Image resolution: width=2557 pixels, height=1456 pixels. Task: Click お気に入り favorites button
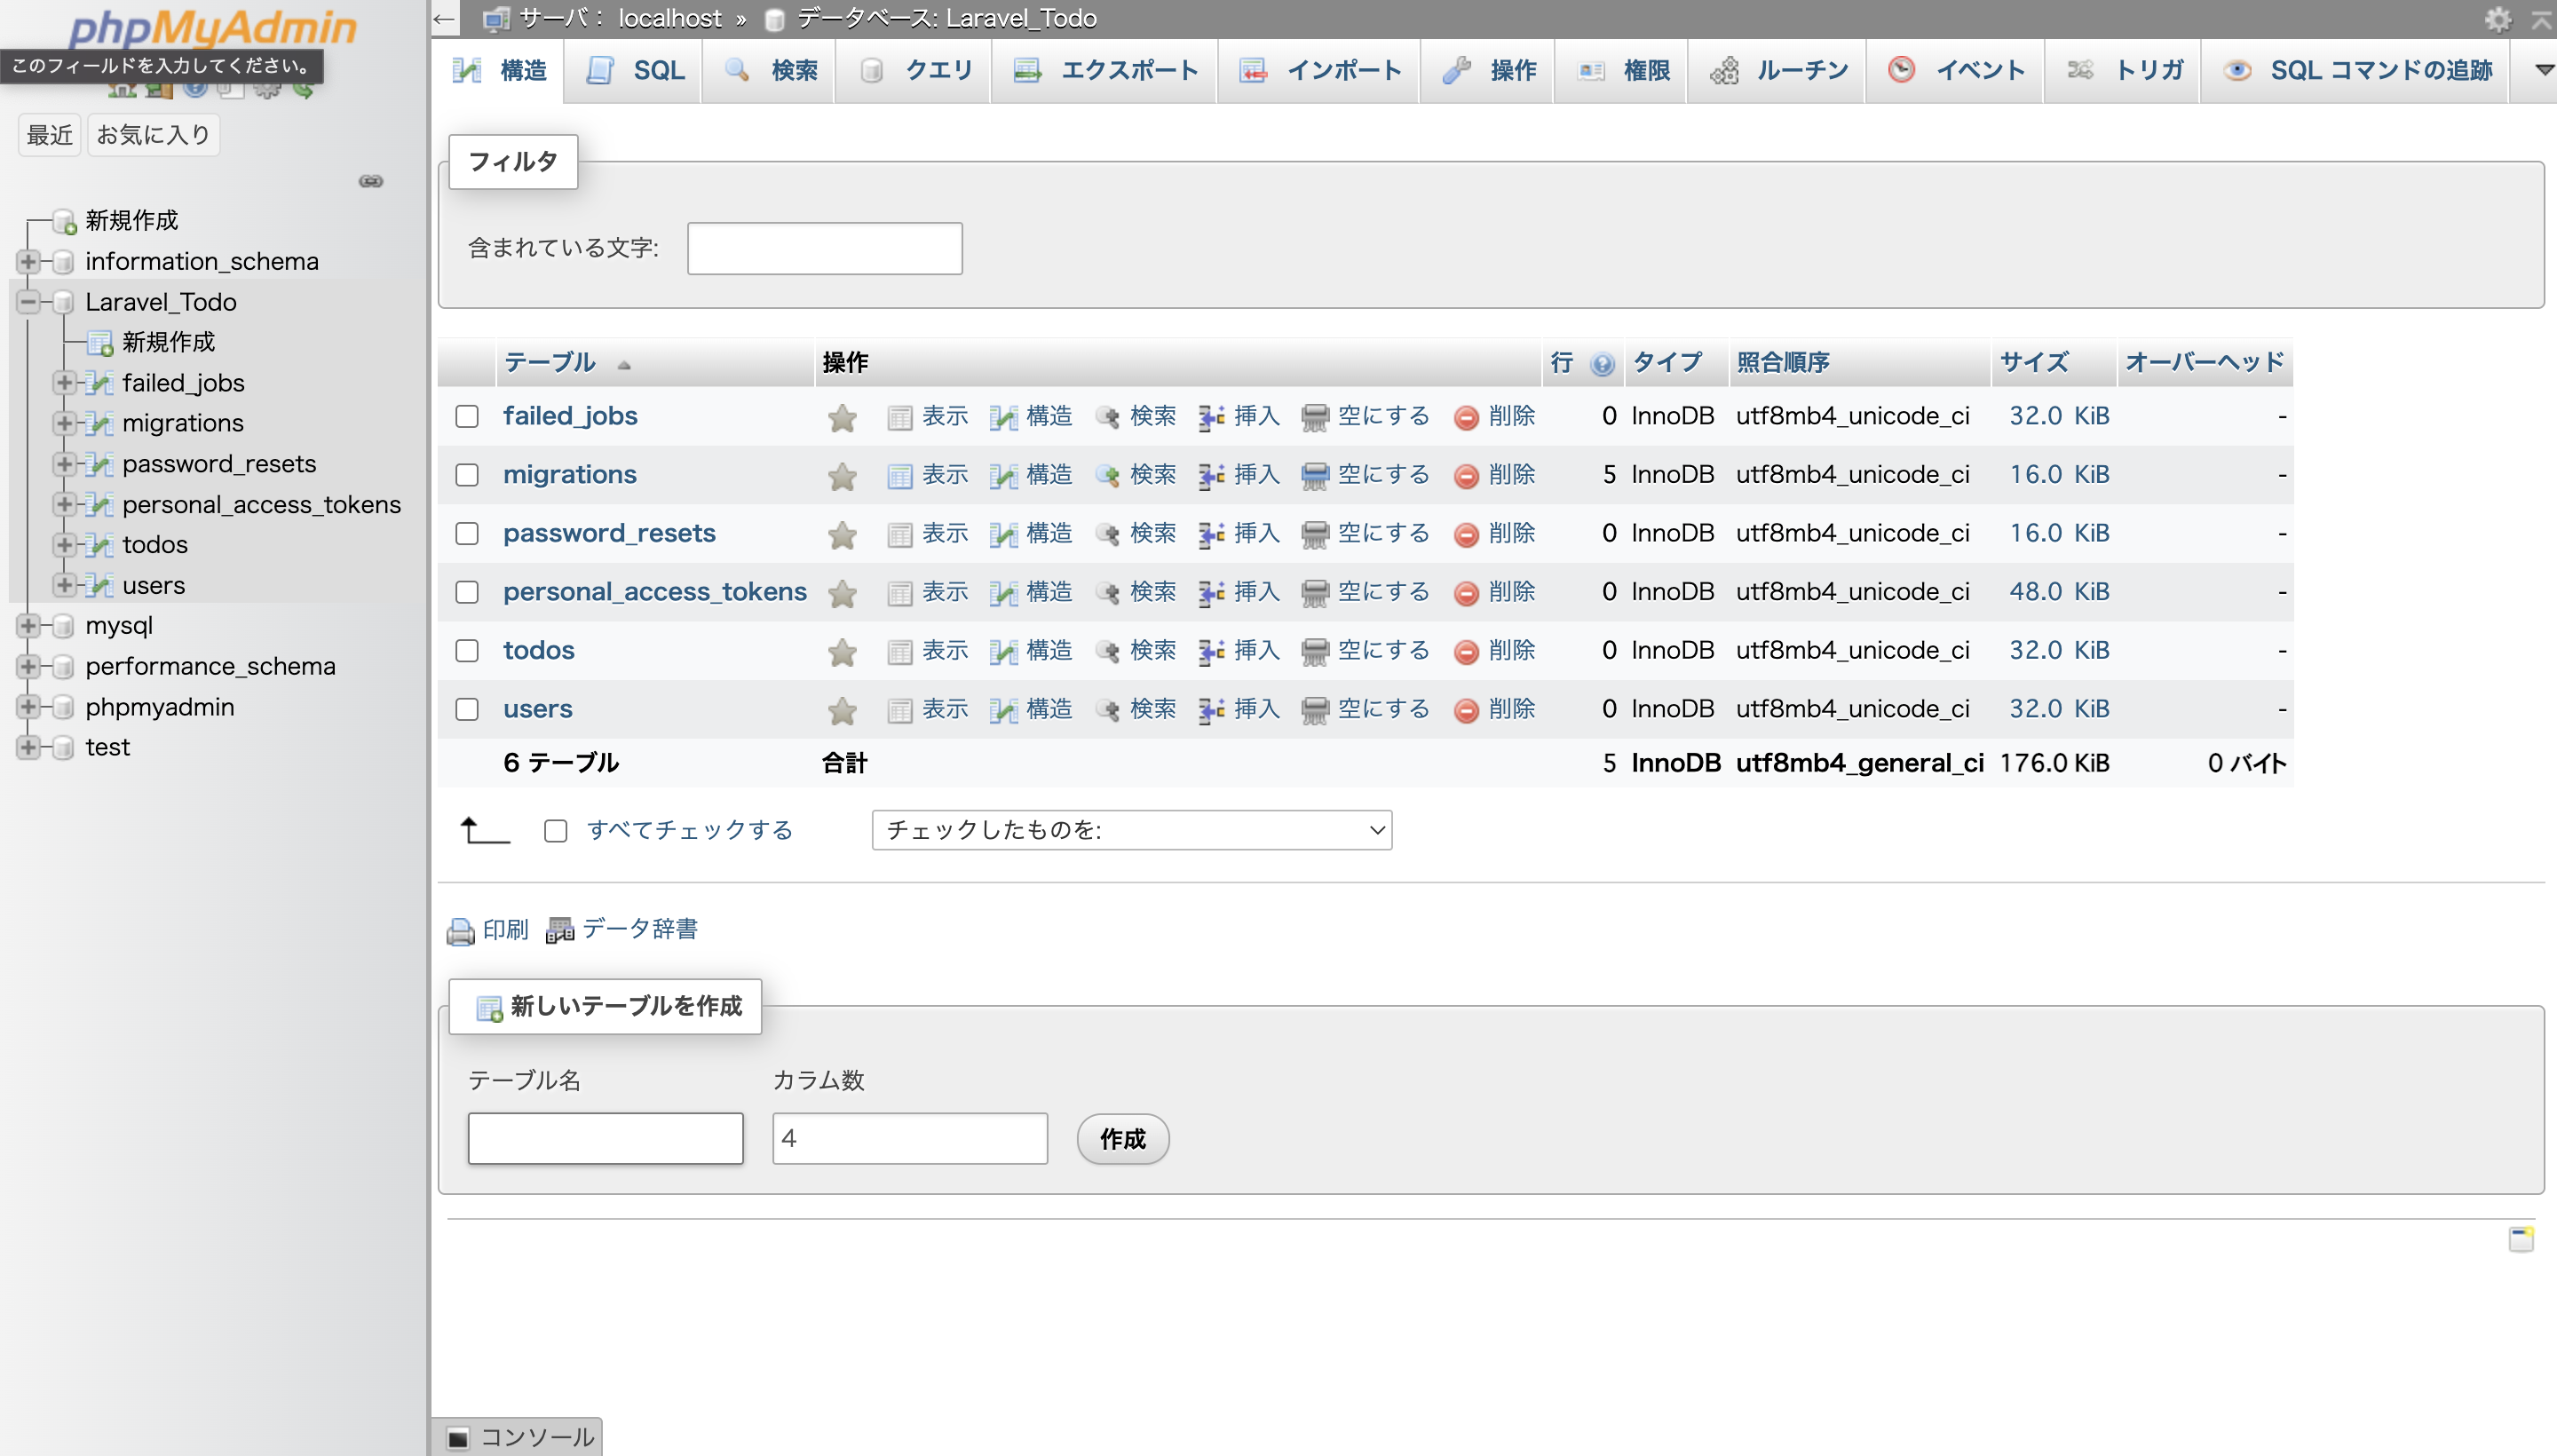(153, 135)
